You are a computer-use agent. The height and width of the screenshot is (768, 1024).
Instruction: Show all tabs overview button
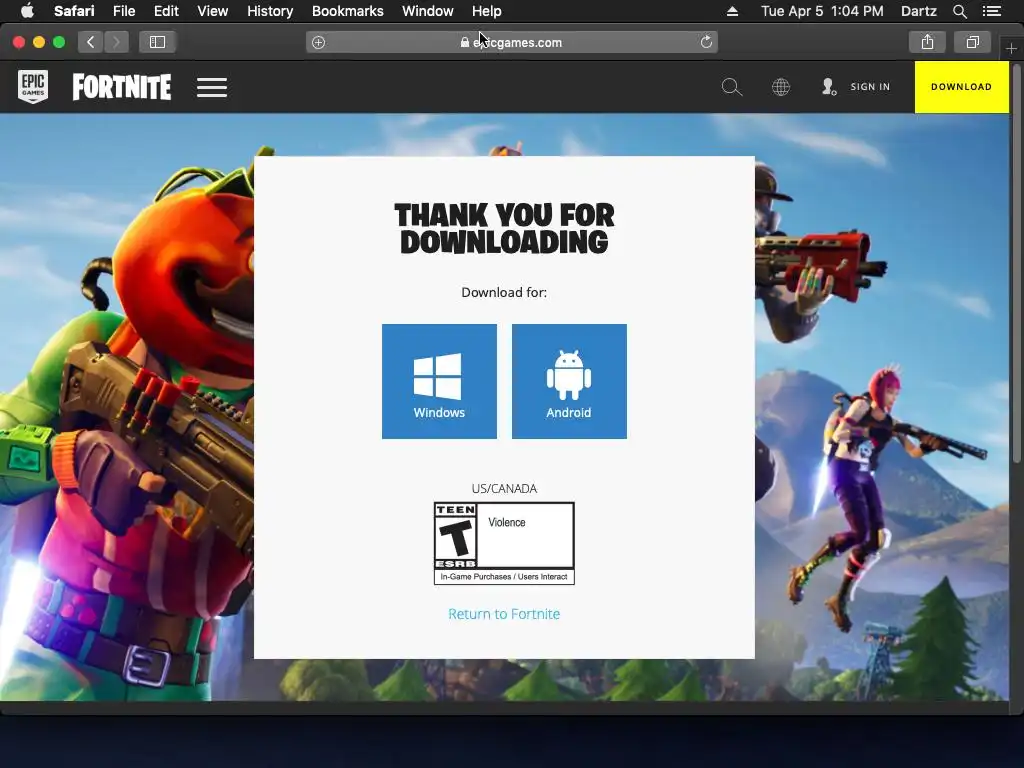pos(972,42)
